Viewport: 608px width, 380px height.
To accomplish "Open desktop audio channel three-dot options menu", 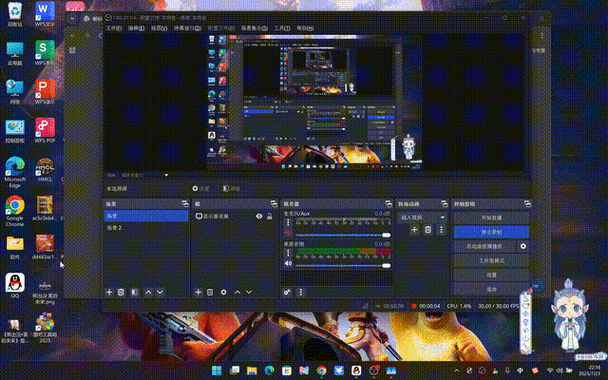I will coord(288,253).
